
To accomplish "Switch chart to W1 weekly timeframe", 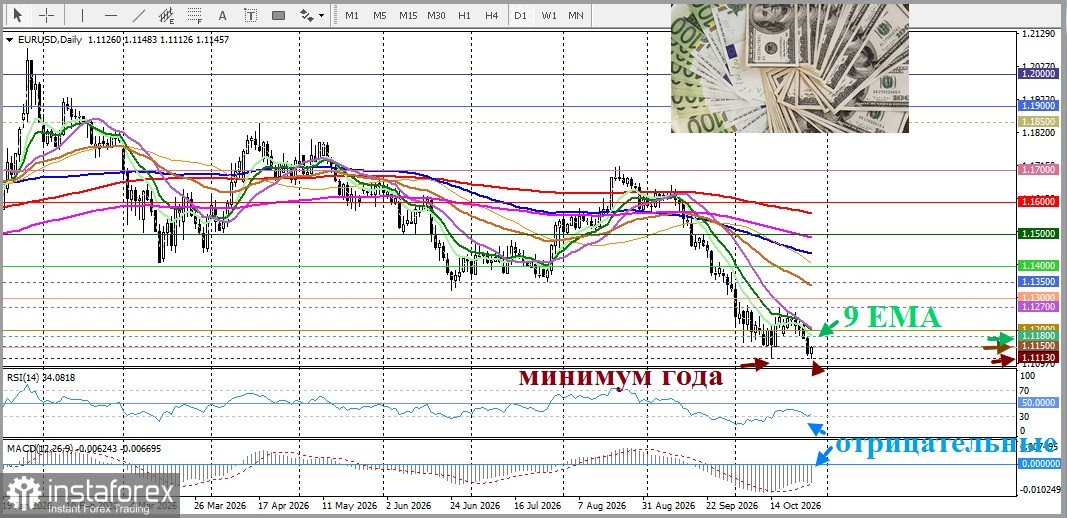I will pyautogui.click(x=548, y=15).
